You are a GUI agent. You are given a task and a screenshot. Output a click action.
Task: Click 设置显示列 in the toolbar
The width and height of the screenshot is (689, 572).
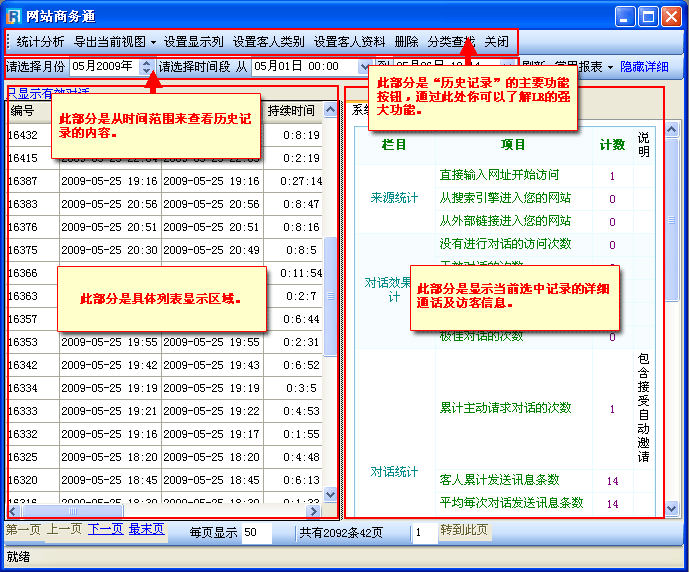click(193, 42)
